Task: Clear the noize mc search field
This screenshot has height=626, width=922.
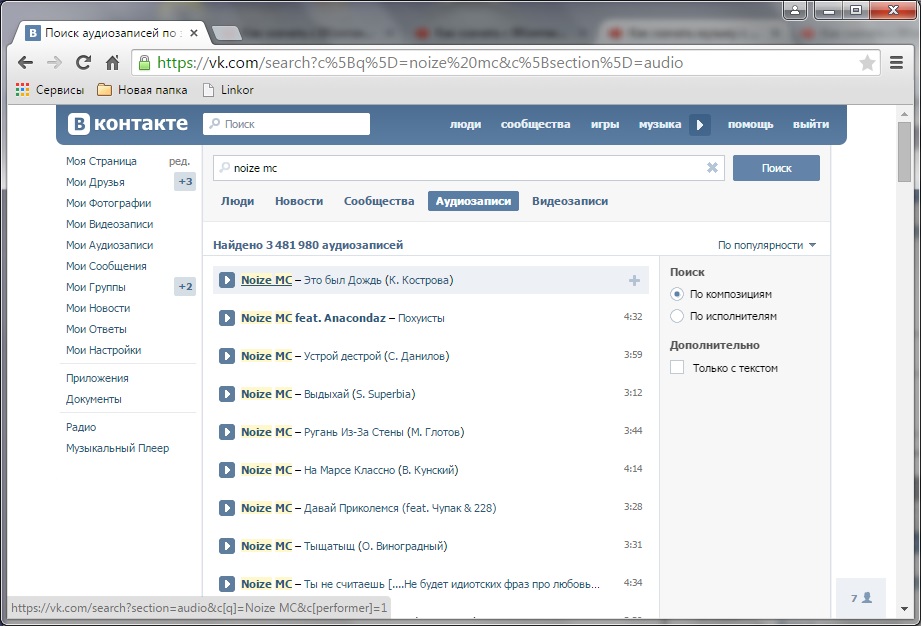Action: [x=712, y=168]
